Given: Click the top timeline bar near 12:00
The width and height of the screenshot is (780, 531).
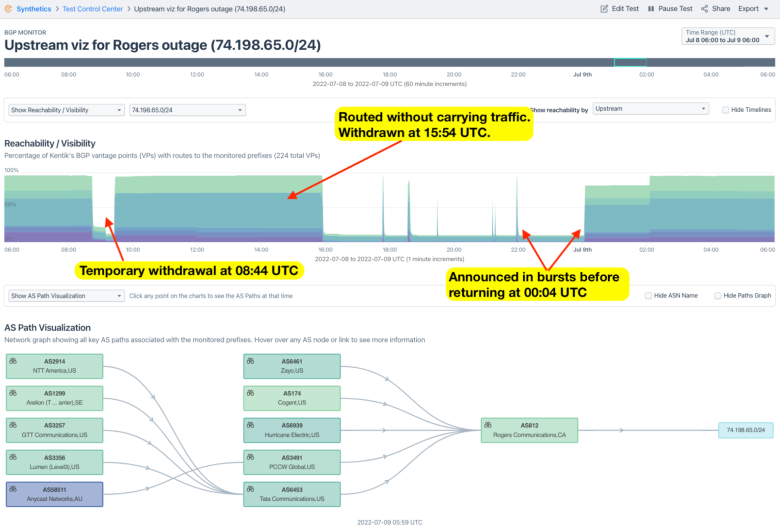Looking at the screenshot, I should click(197, 62).
